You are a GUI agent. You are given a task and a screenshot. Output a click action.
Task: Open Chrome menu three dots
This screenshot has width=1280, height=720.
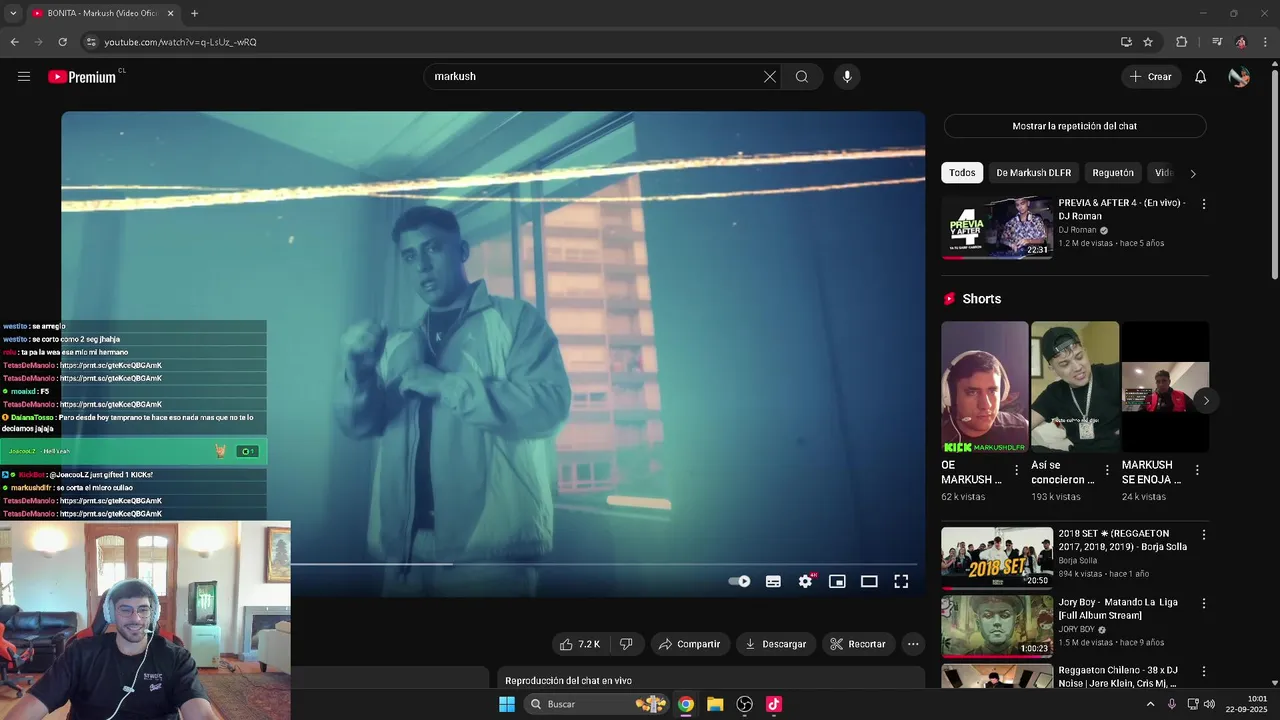[1266, 42]
